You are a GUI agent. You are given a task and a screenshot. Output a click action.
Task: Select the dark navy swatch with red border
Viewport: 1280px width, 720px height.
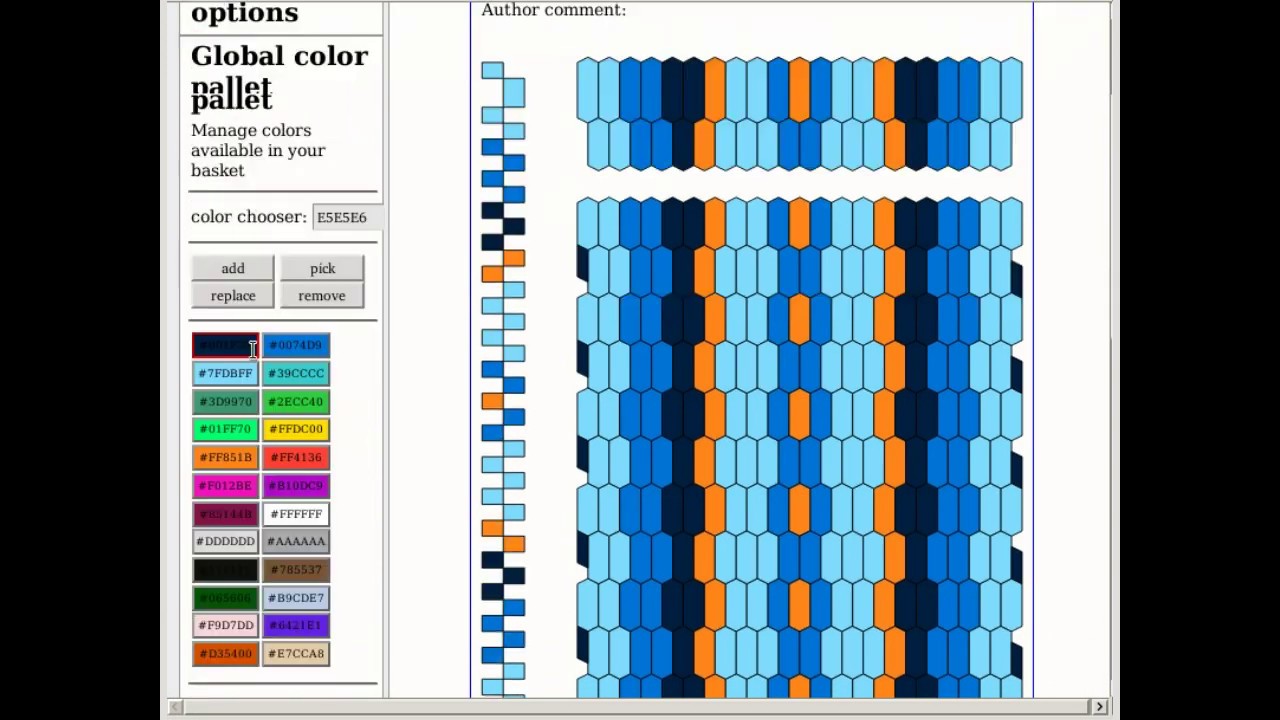pos(225,345)
